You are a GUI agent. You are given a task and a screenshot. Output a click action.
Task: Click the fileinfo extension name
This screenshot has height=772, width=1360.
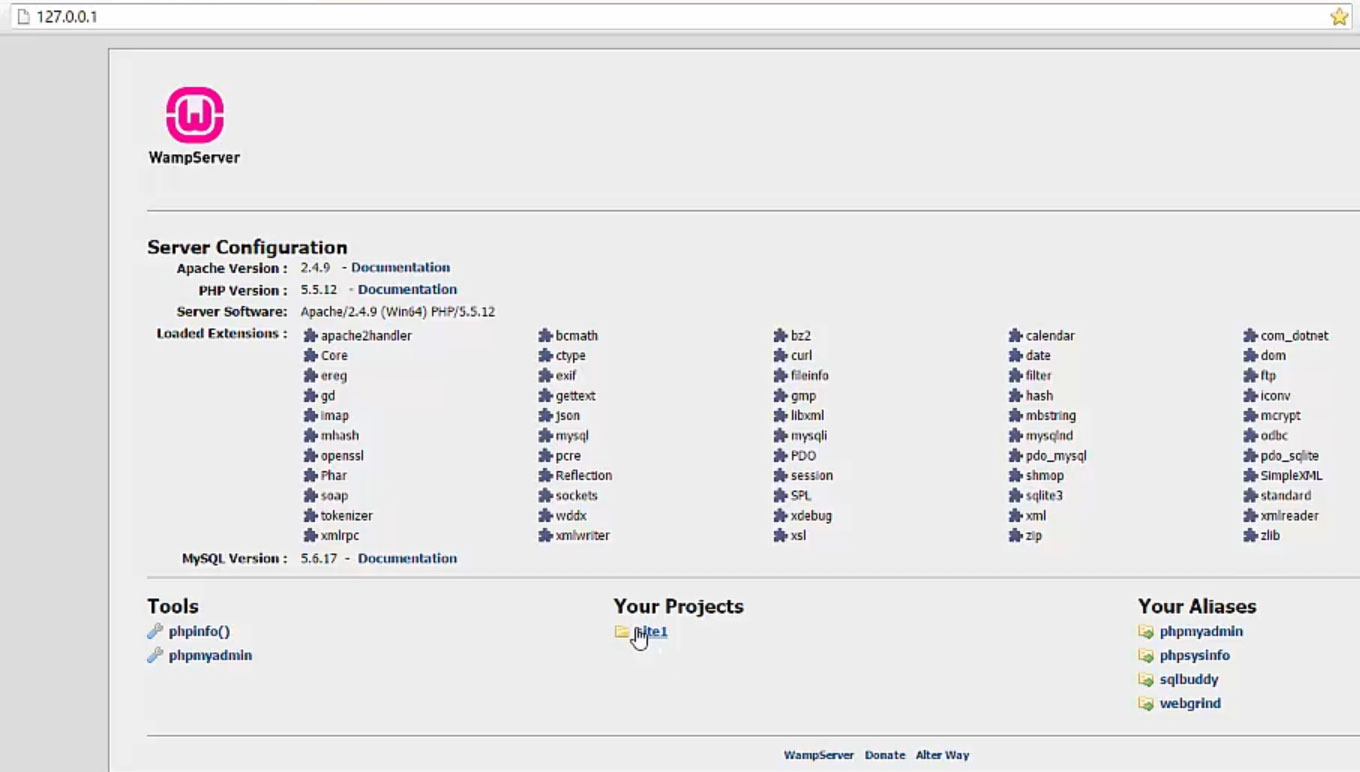[x=810, y=376]
